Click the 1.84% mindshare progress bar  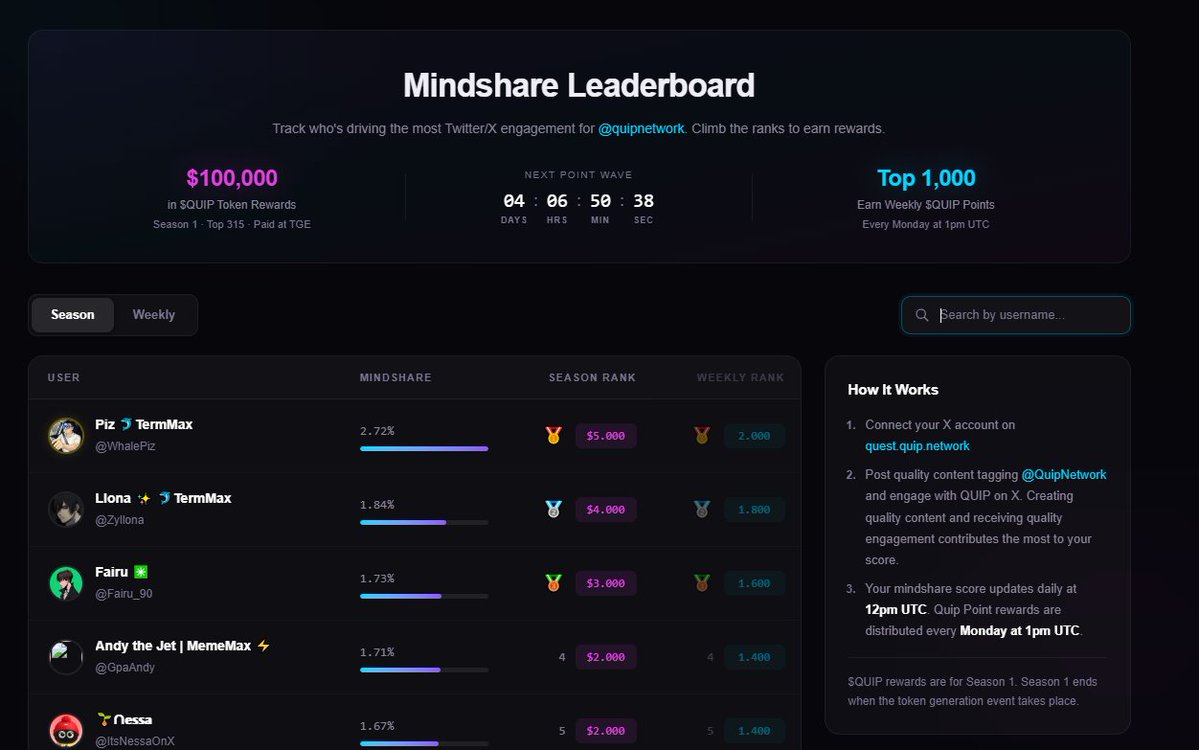click(x=424, y=522)
